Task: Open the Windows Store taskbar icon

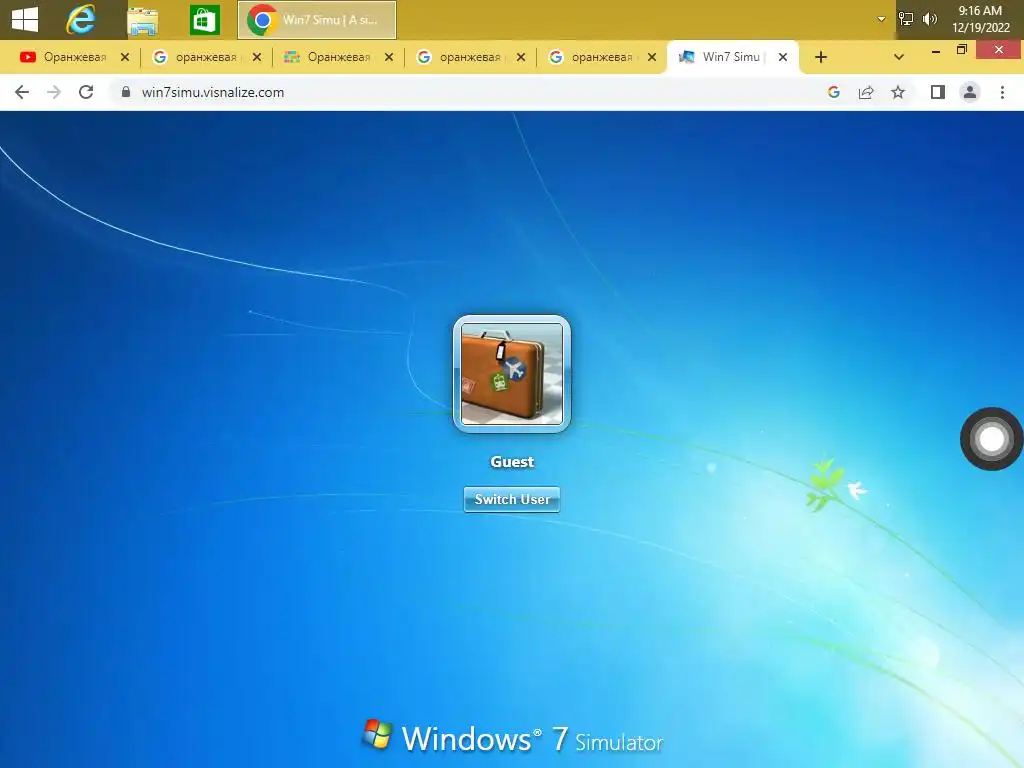Action: click(x=204, y=20)
